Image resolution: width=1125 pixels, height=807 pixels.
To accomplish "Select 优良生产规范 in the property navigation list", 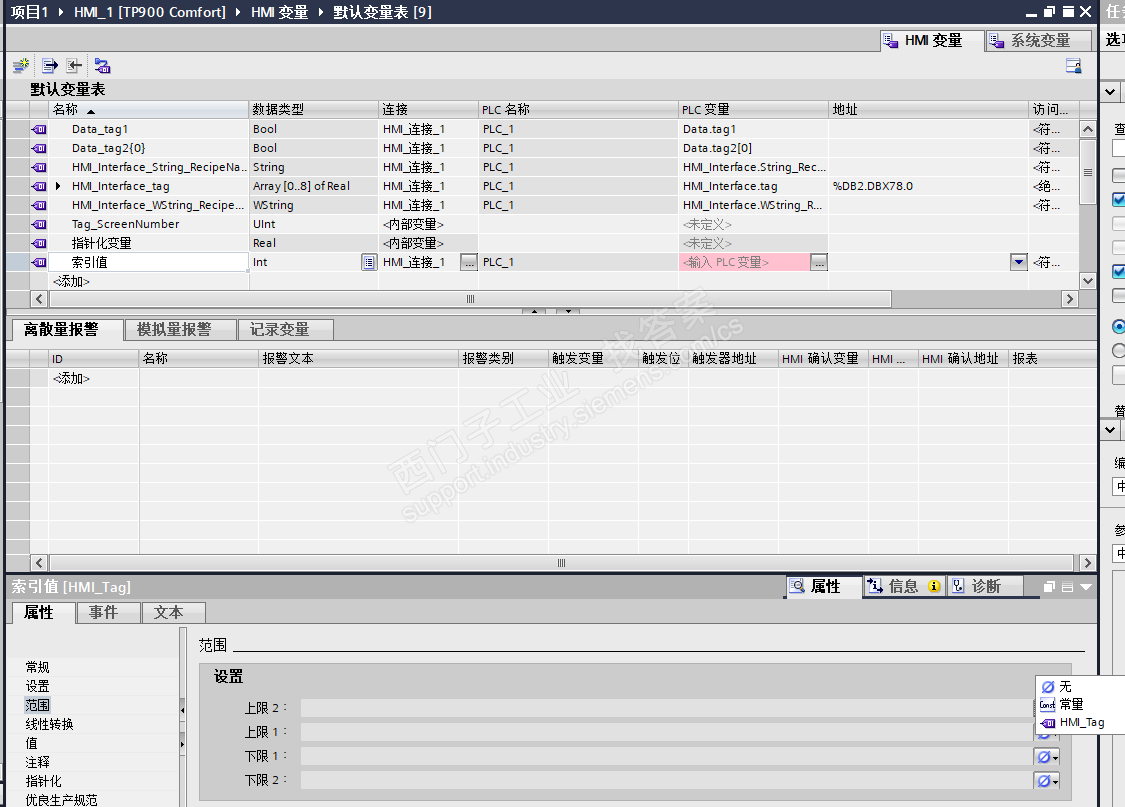I will [x=62, y=800].
